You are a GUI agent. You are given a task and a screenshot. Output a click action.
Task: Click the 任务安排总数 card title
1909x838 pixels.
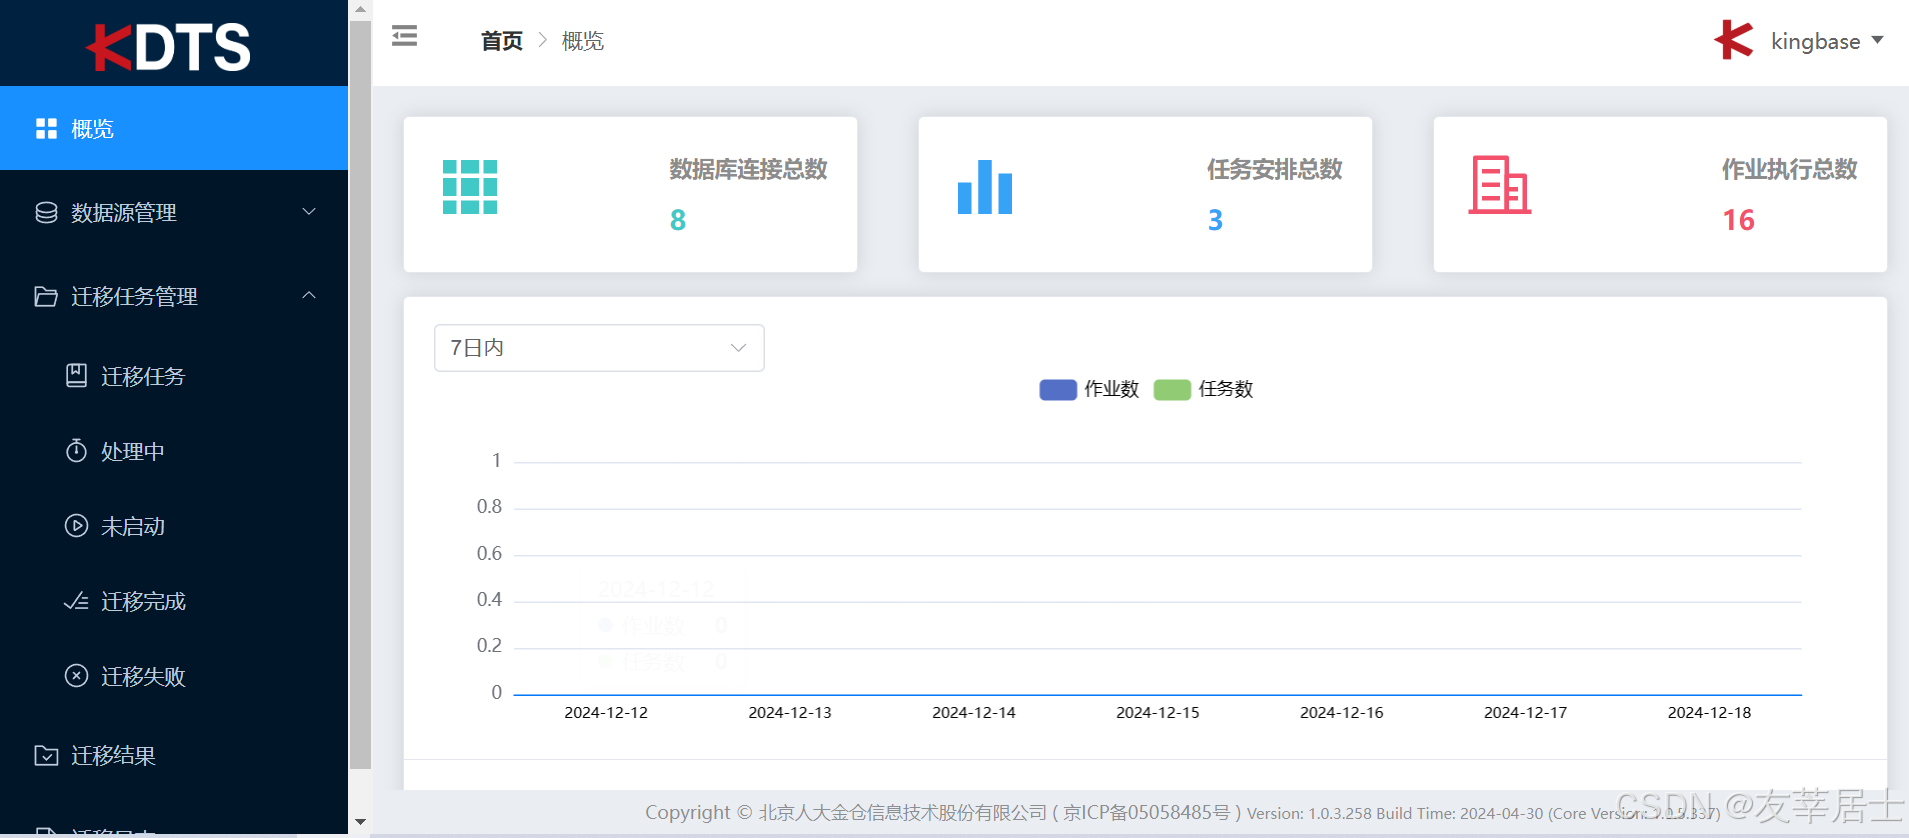tap(1274, 169)
